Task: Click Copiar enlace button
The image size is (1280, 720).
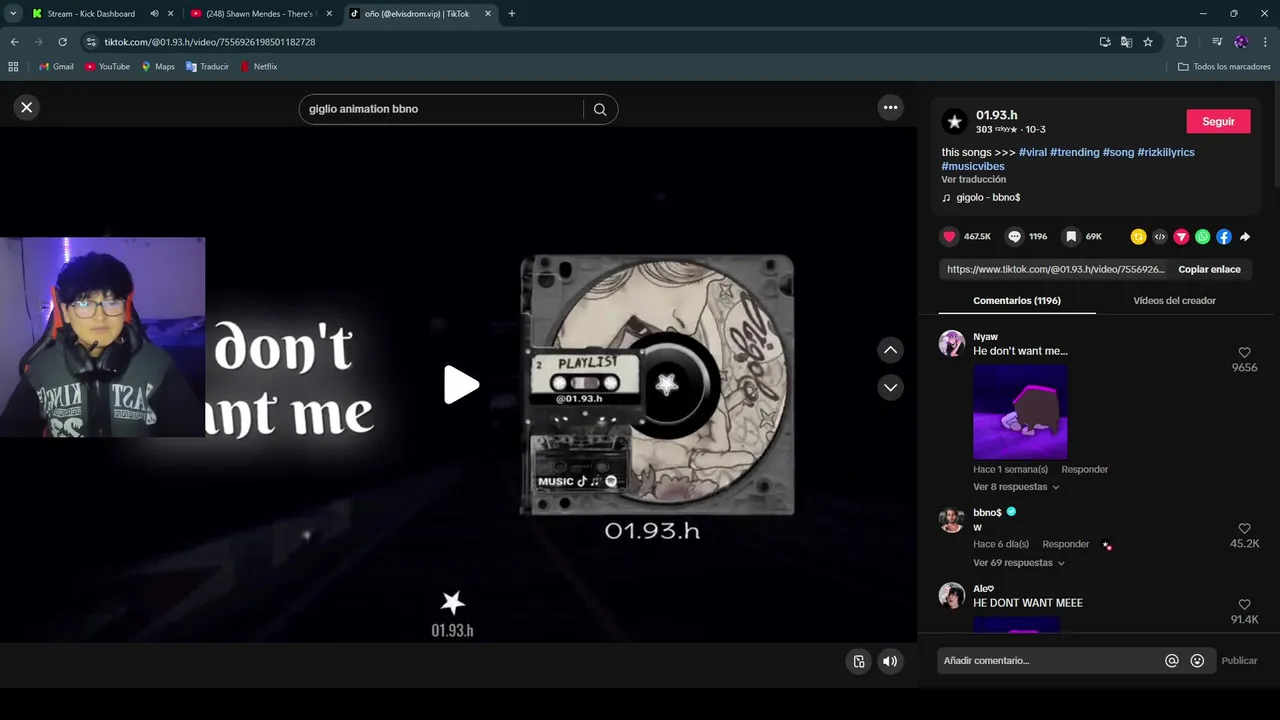Action: pyautogui.click(x=1209, y=269)
